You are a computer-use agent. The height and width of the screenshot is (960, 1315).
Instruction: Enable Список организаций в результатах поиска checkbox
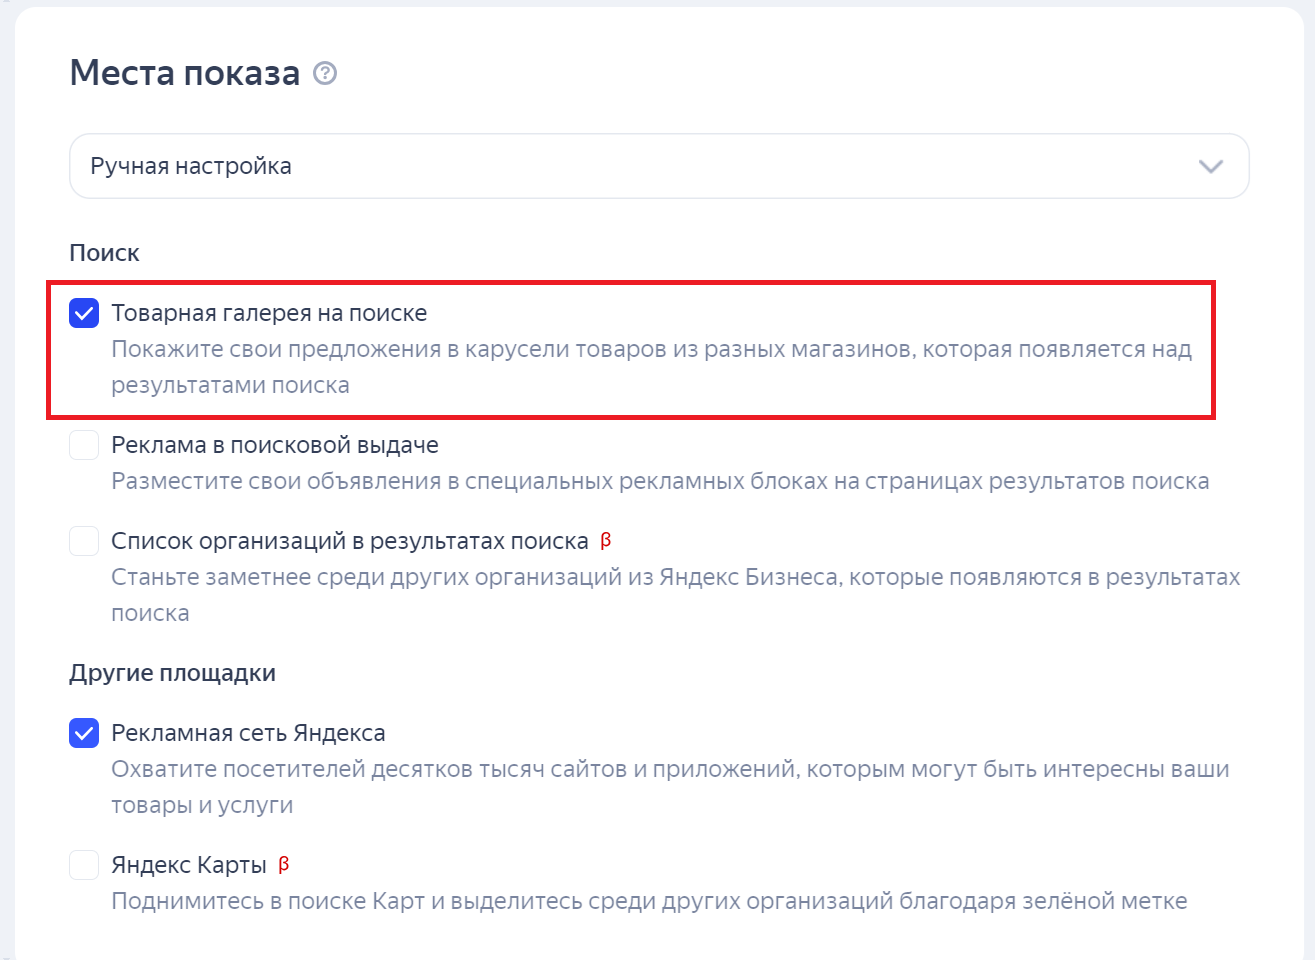click(x=84, y=541)
